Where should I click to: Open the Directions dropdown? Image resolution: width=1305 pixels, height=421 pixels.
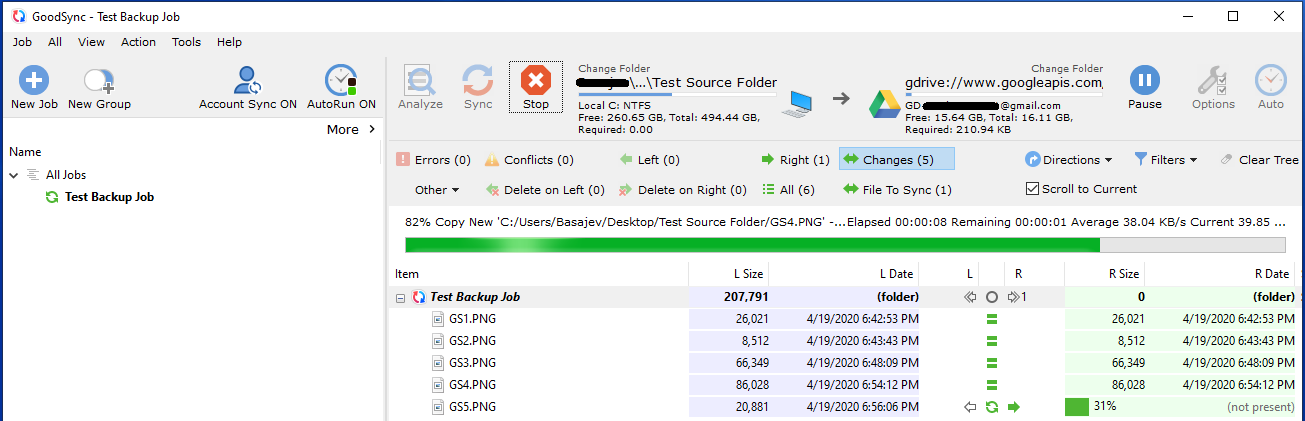pos(1069,160)
